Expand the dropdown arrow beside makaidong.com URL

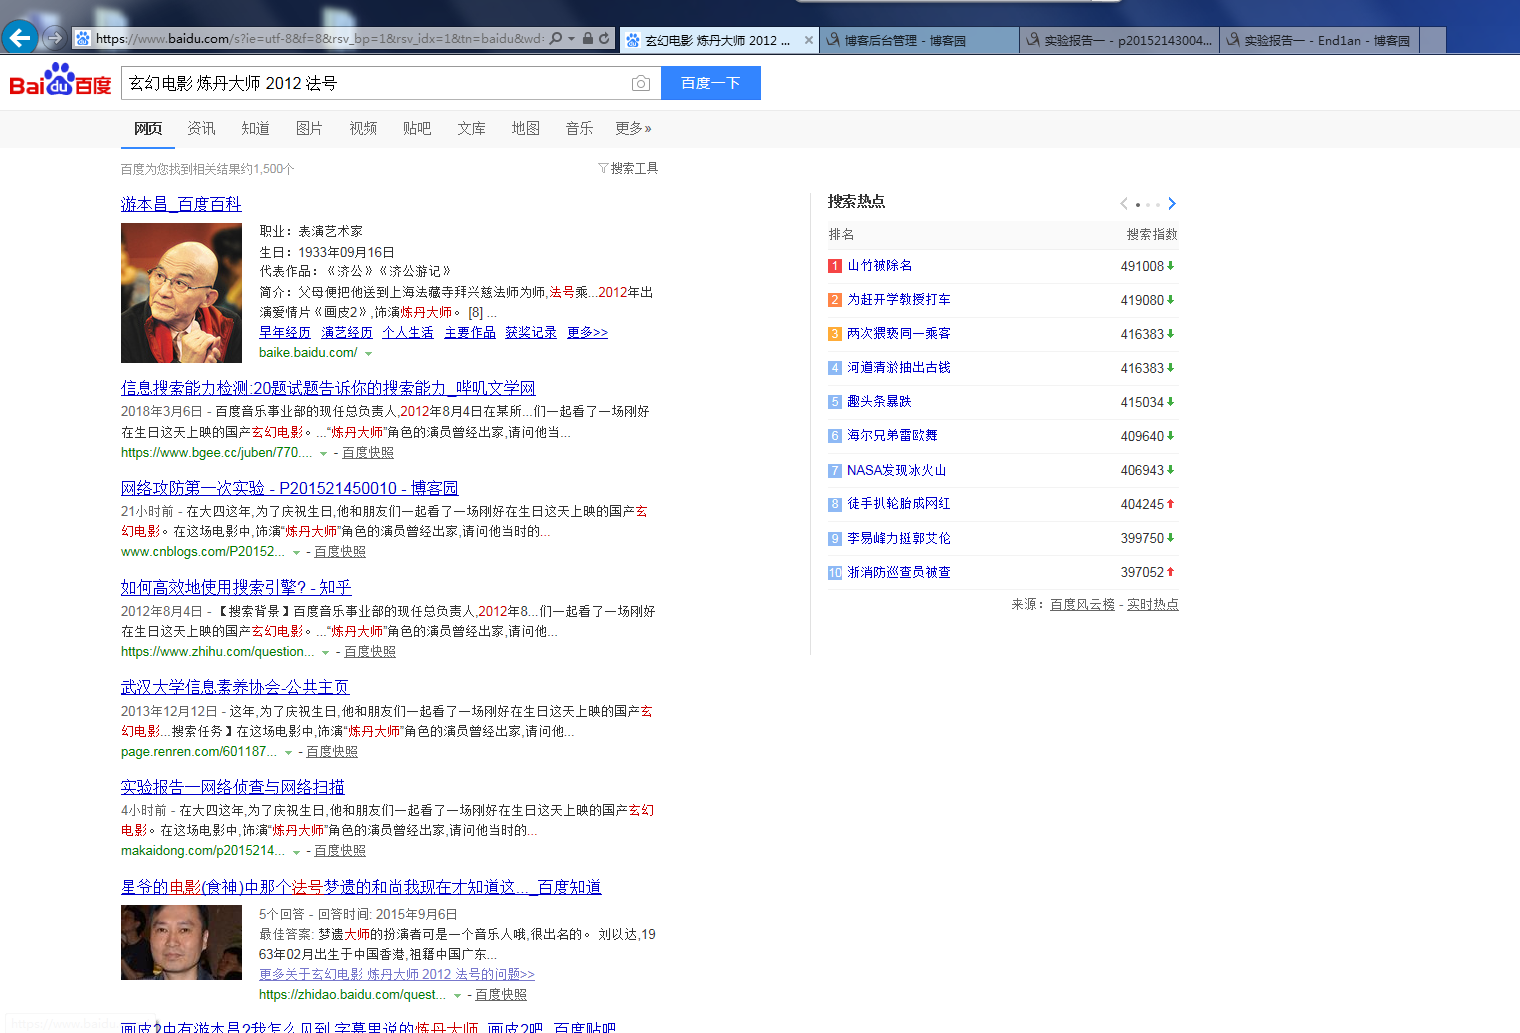[x=296, y=851]
